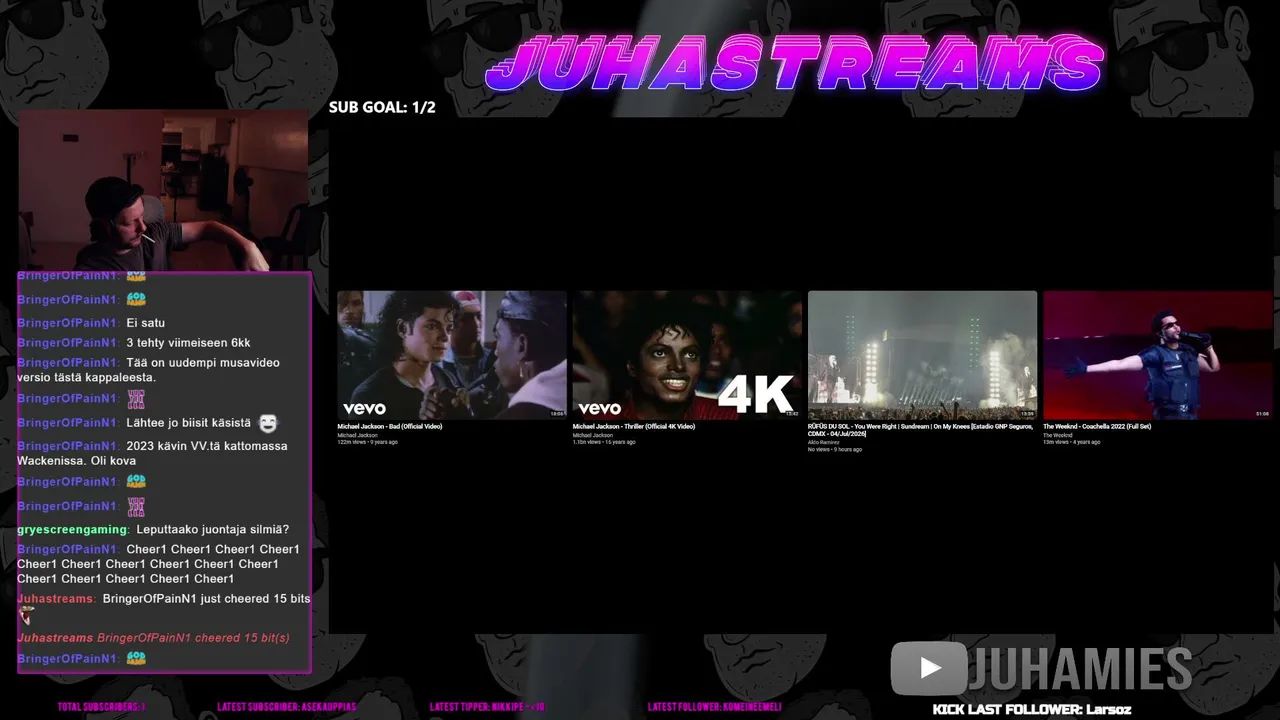Click the YouTube play logo beside JUHAMIES

tap(929, 668)
